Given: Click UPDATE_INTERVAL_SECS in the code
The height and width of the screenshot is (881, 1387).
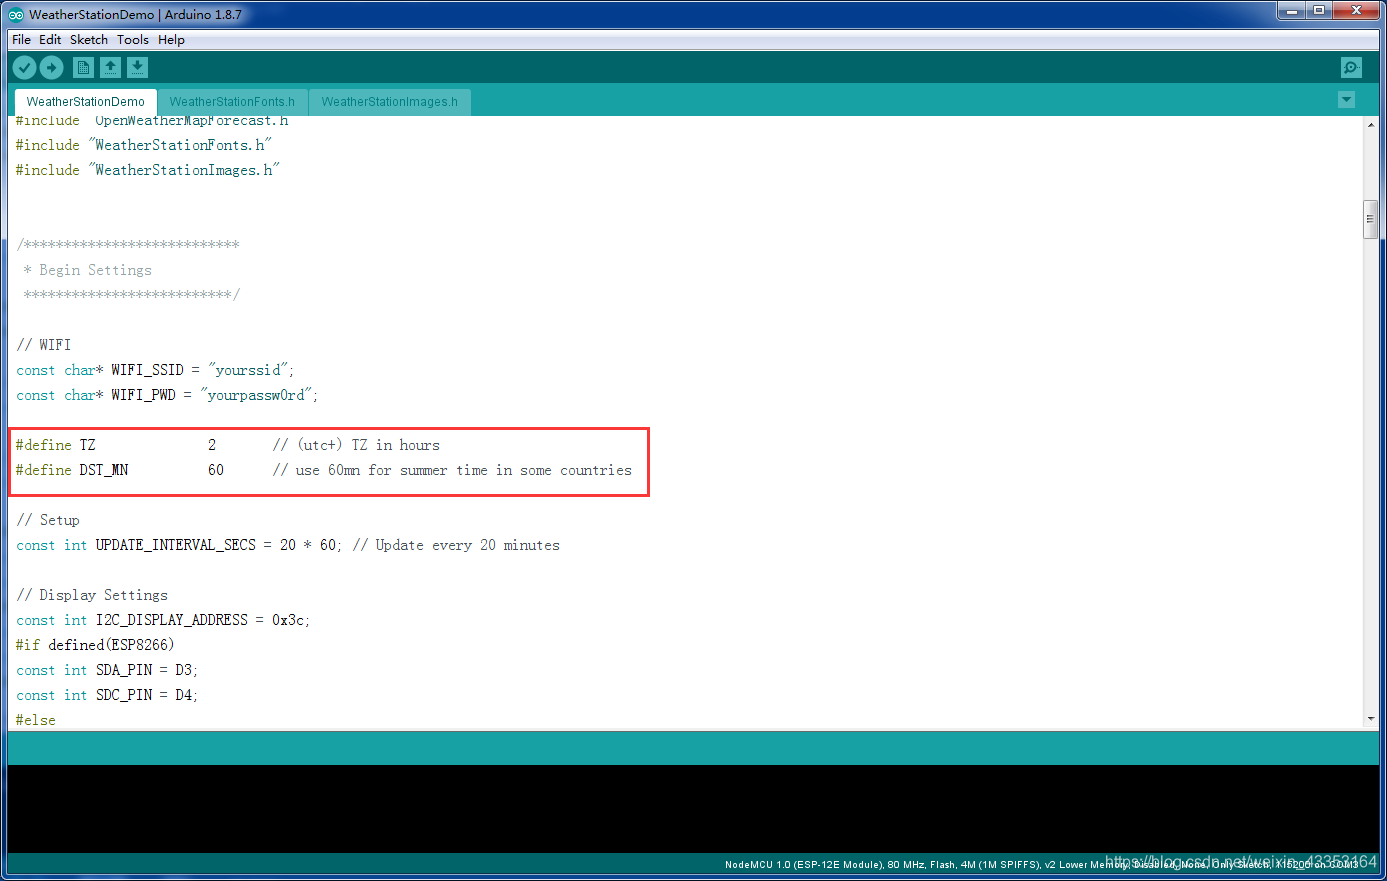Looking at the screenshot, I should tap(176, 545).
